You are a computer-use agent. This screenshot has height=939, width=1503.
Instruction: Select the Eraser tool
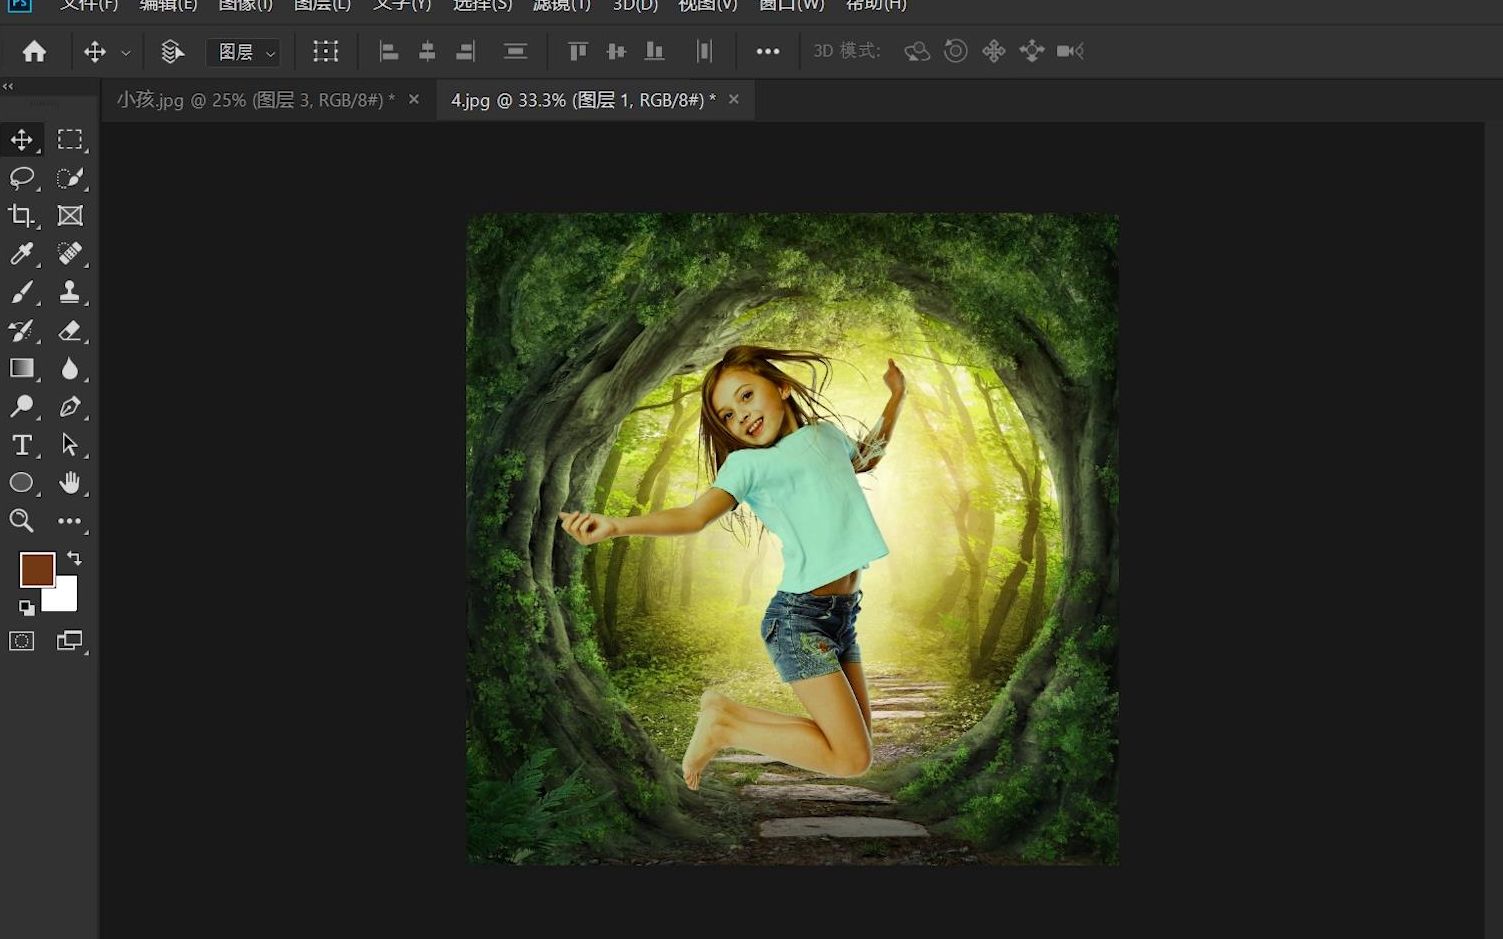coord(70,330)
